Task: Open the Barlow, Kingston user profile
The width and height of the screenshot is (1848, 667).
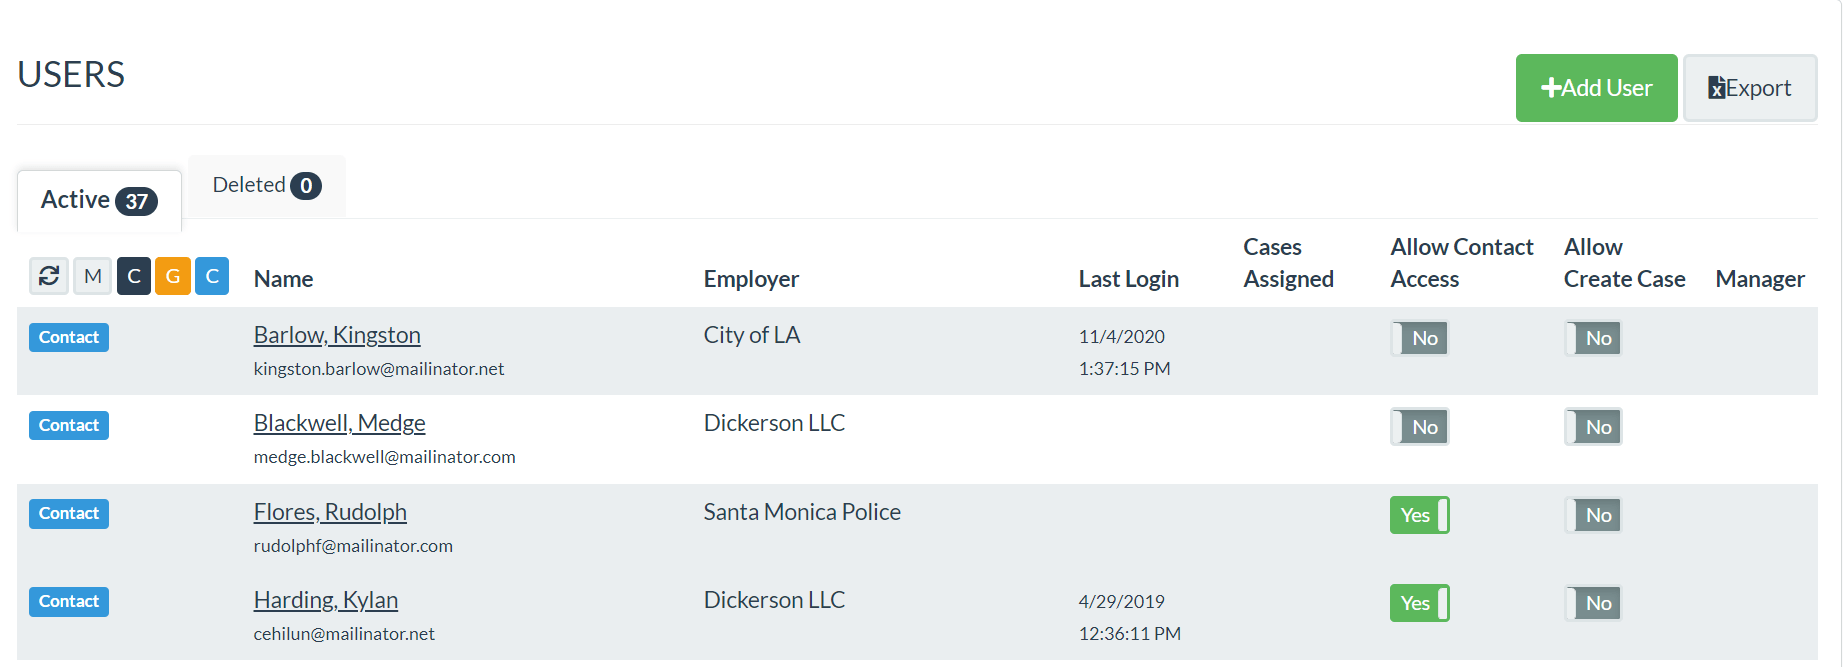Action: pyautogui.click(x=336, y=335)
